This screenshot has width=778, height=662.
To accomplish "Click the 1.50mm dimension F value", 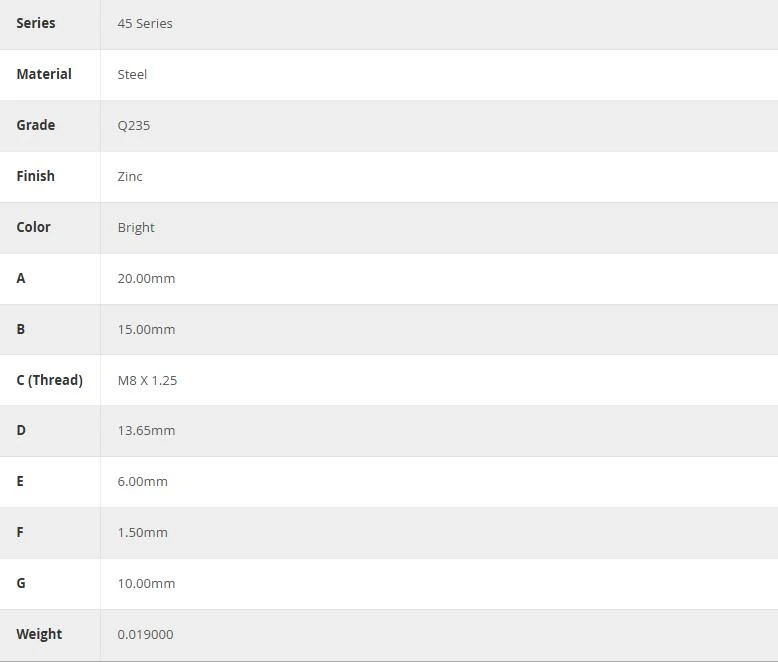I will tap(142, 532).
